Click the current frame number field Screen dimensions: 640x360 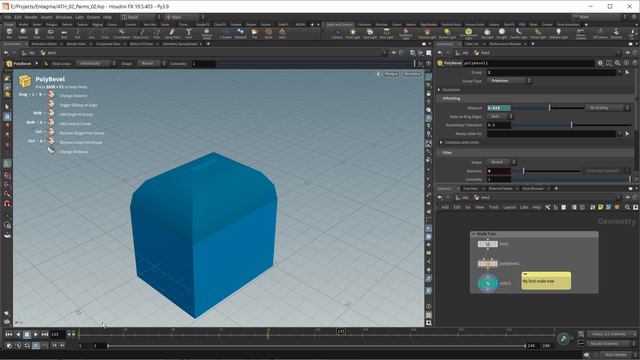pyautogui.click(x=57, y=334)
